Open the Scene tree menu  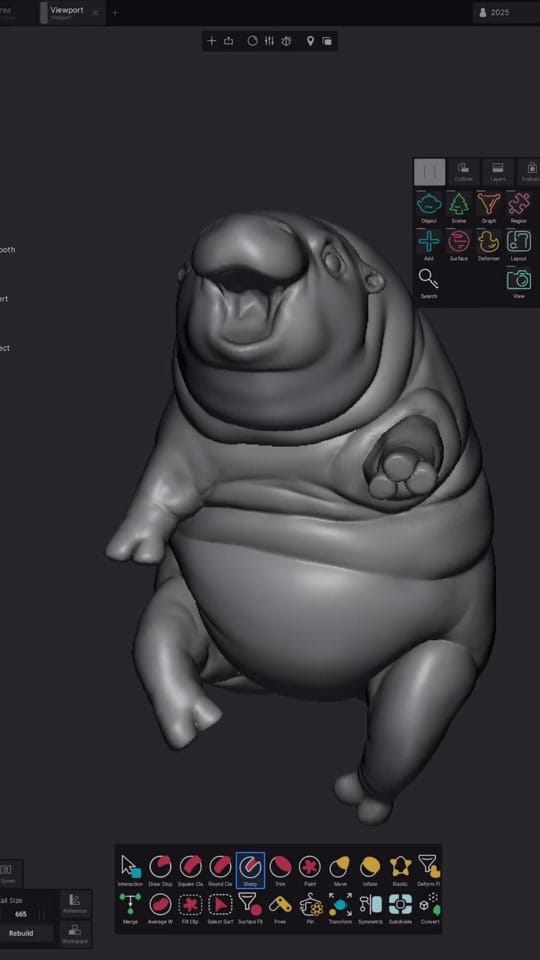459,208
